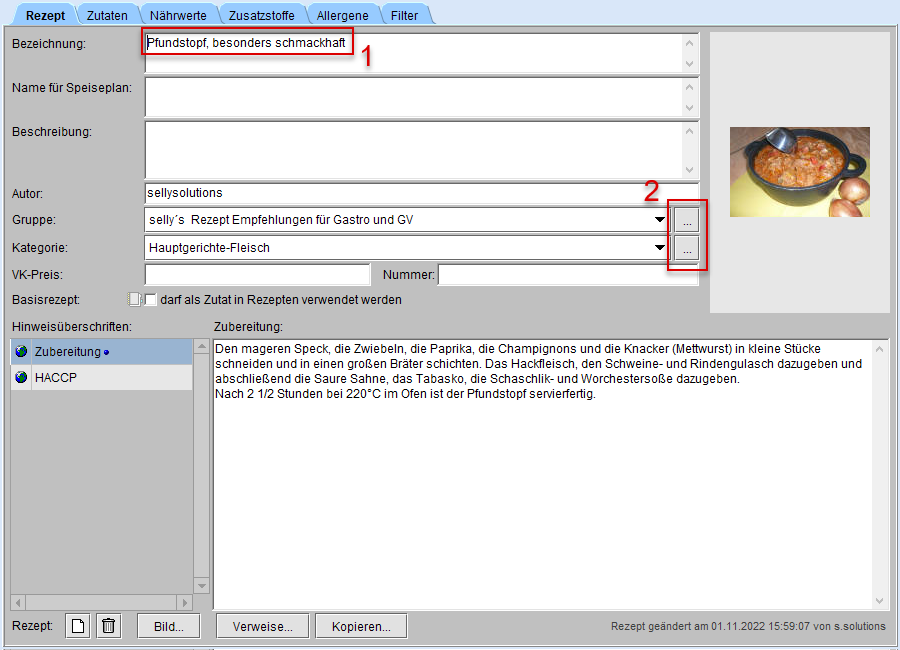Click the globe icon beside Zubereitung
The width and height of the screenshot is (900, 650).
pyautogui.click(x=21, y=352)
